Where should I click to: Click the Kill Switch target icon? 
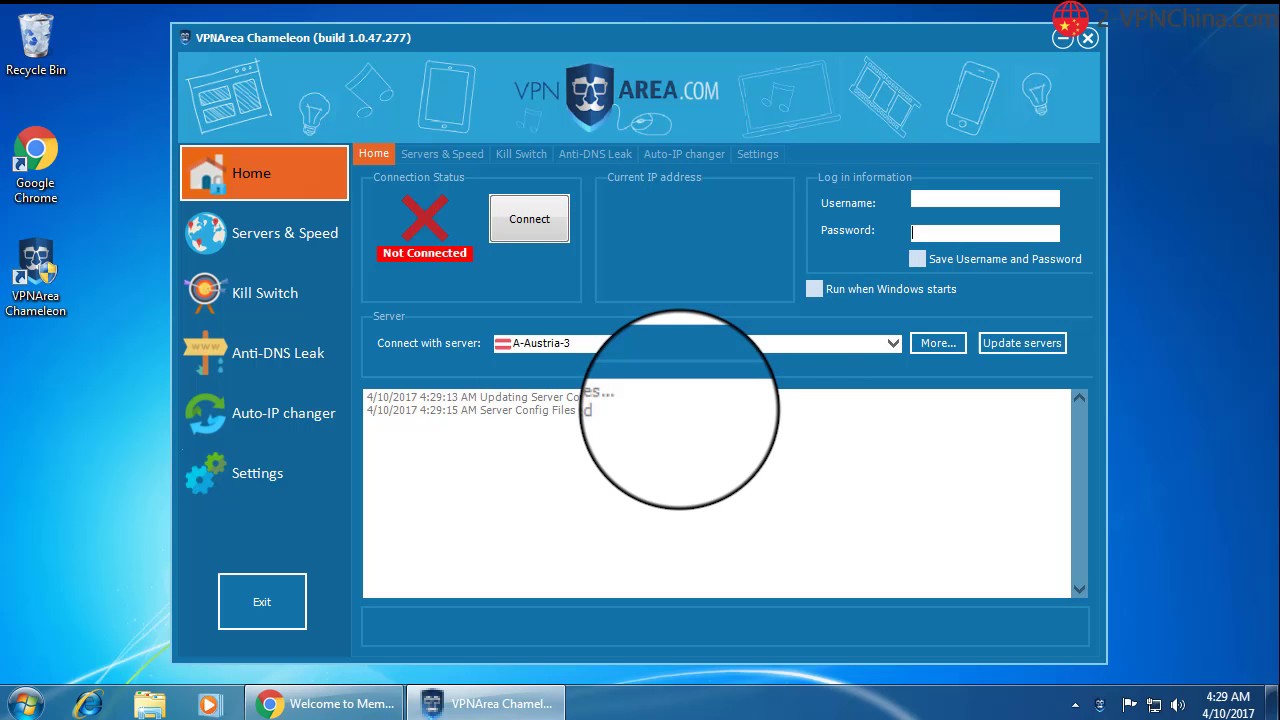205,293
